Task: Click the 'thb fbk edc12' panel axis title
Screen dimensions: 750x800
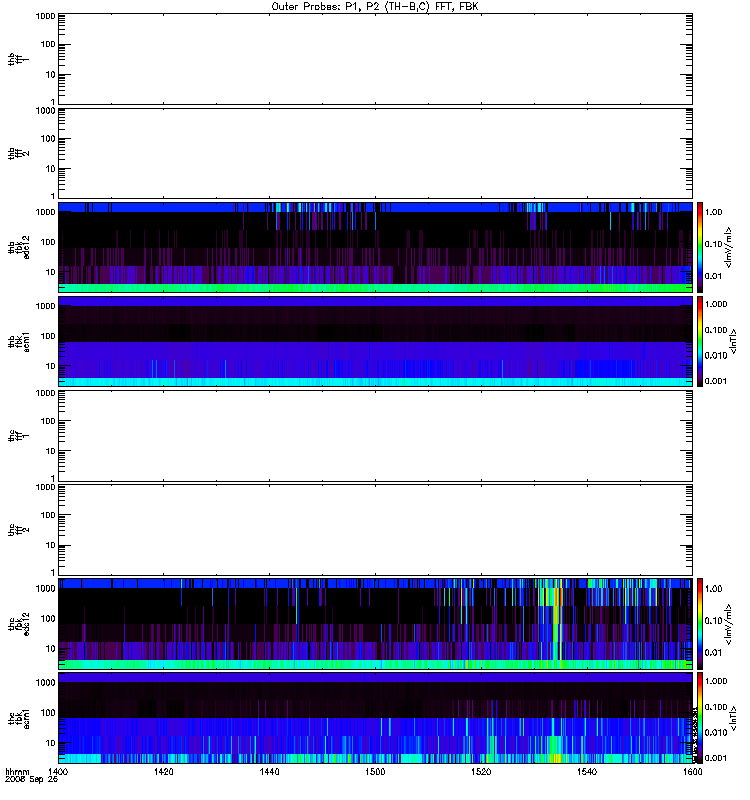Action: 18,247
